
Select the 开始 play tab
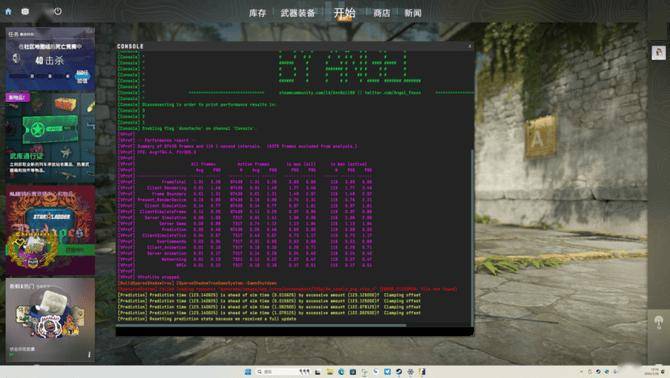click(x=344, y=12)
